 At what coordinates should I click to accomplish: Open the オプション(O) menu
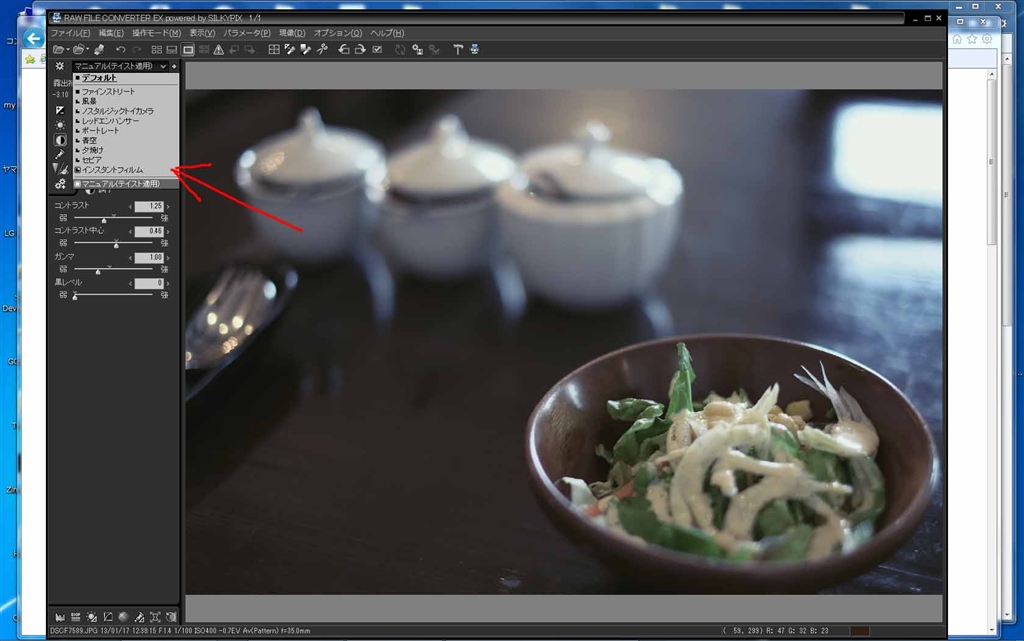pos(338,33)
